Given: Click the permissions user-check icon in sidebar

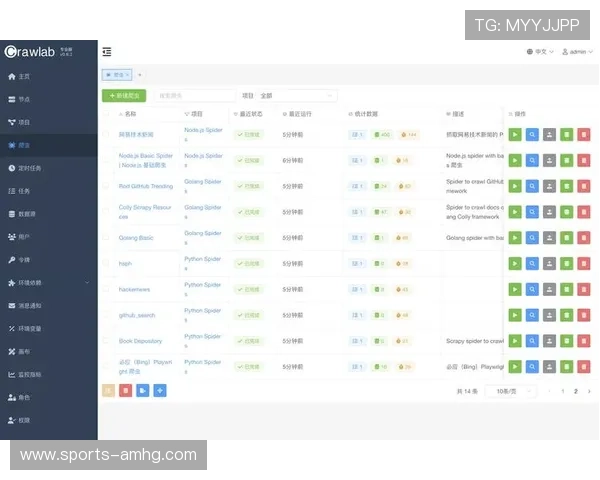Looking at the screenshot, I should point(12,420).
